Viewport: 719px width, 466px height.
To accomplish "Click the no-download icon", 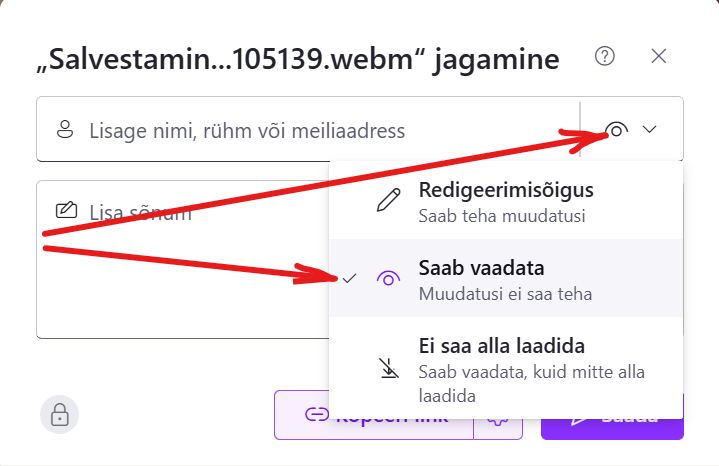I will [388, 369].
